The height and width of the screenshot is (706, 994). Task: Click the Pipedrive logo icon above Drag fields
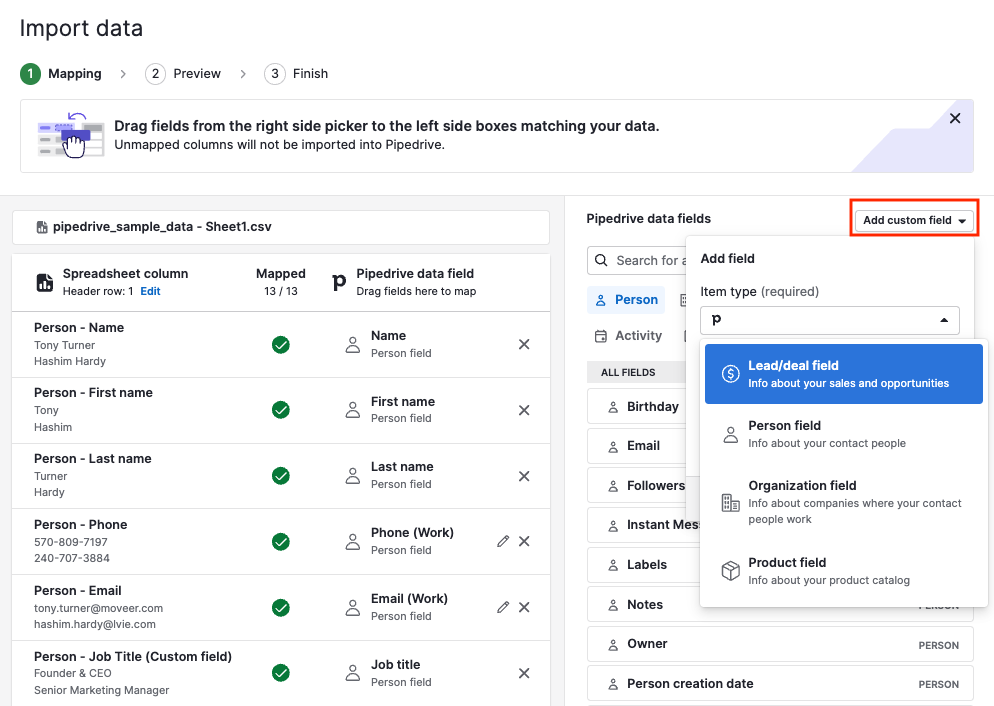337,282
